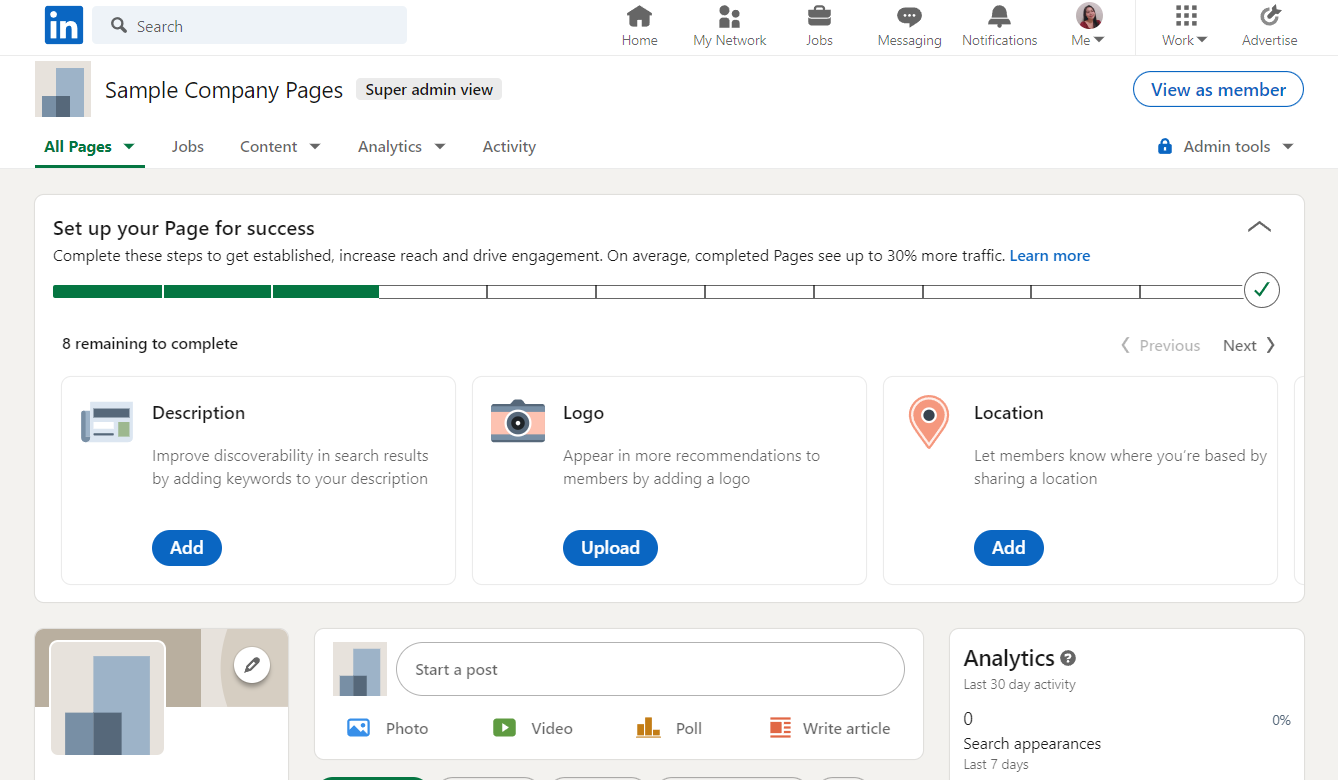Click the 0% value in Analytics
Screen dimensions: 1338x780
(x=1281, y=720)
